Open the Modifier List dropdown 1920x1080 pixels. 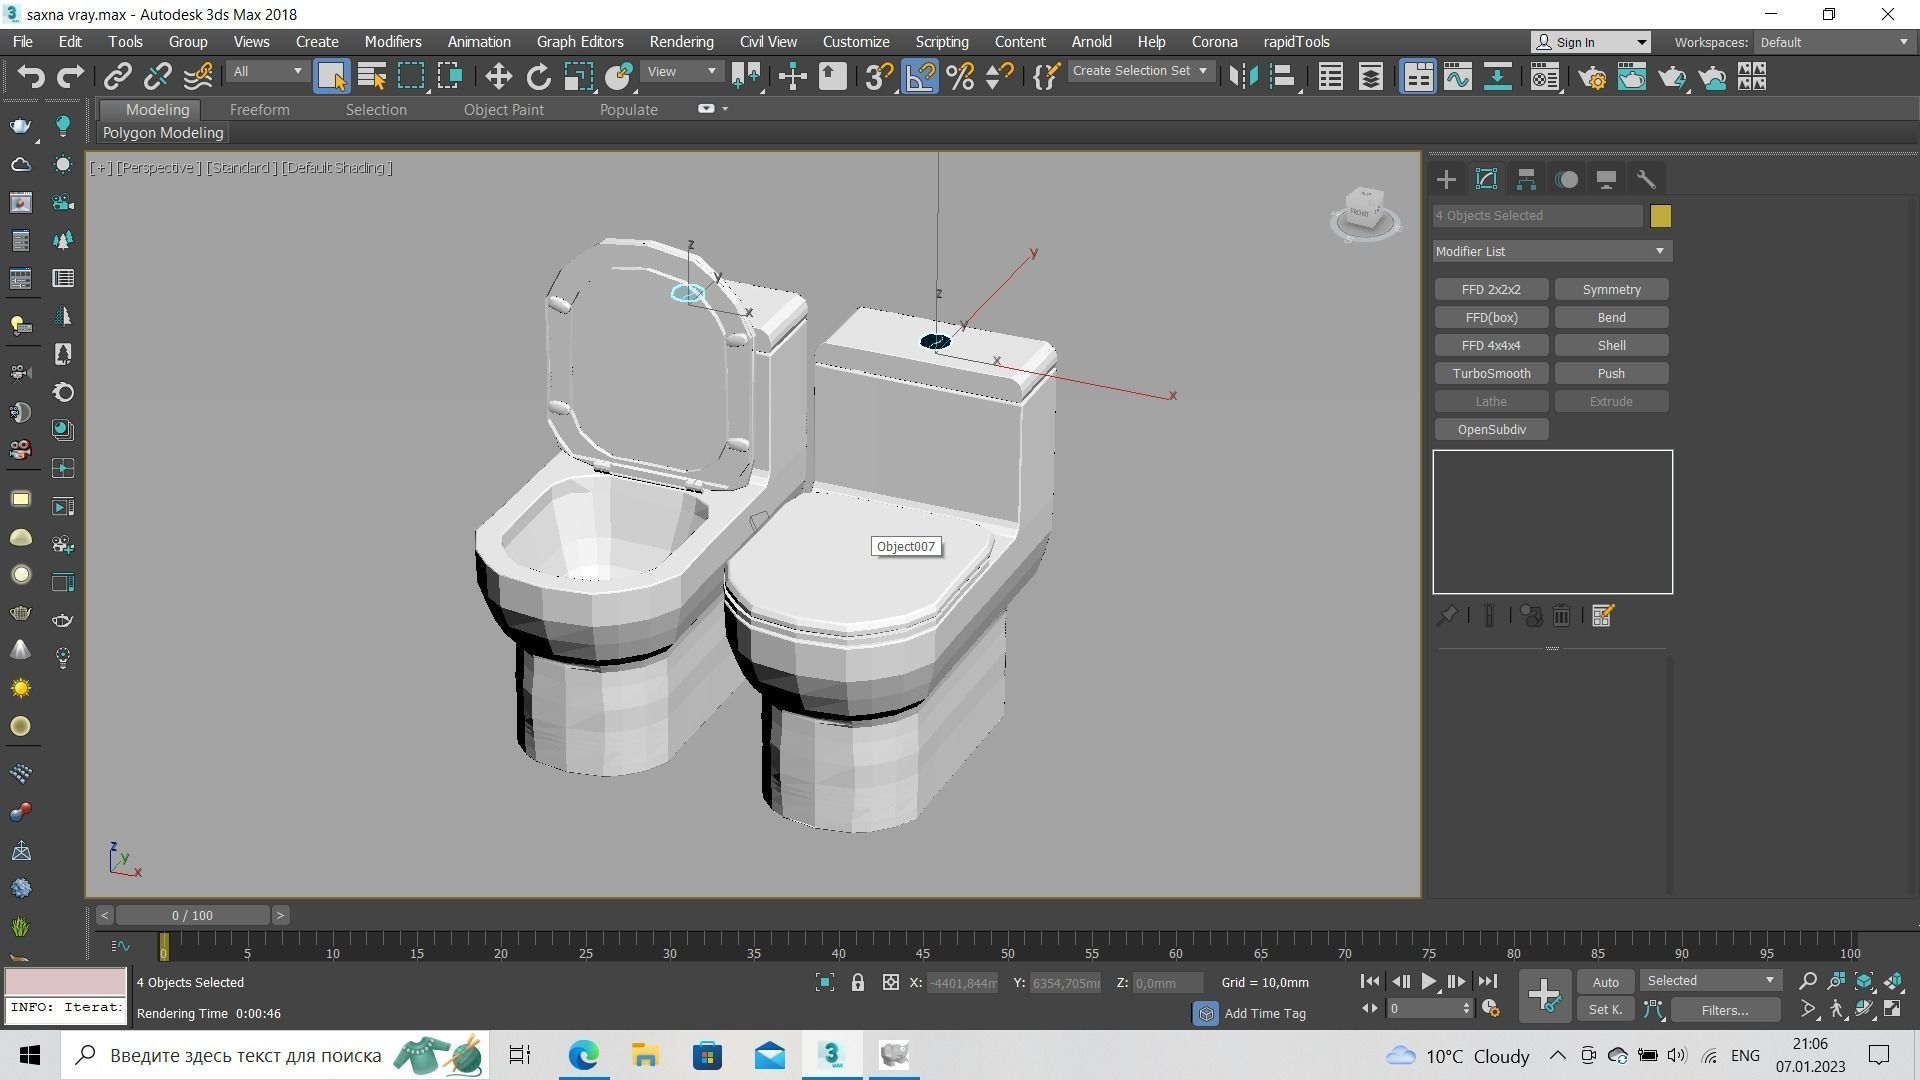[x=1552, y=251]
